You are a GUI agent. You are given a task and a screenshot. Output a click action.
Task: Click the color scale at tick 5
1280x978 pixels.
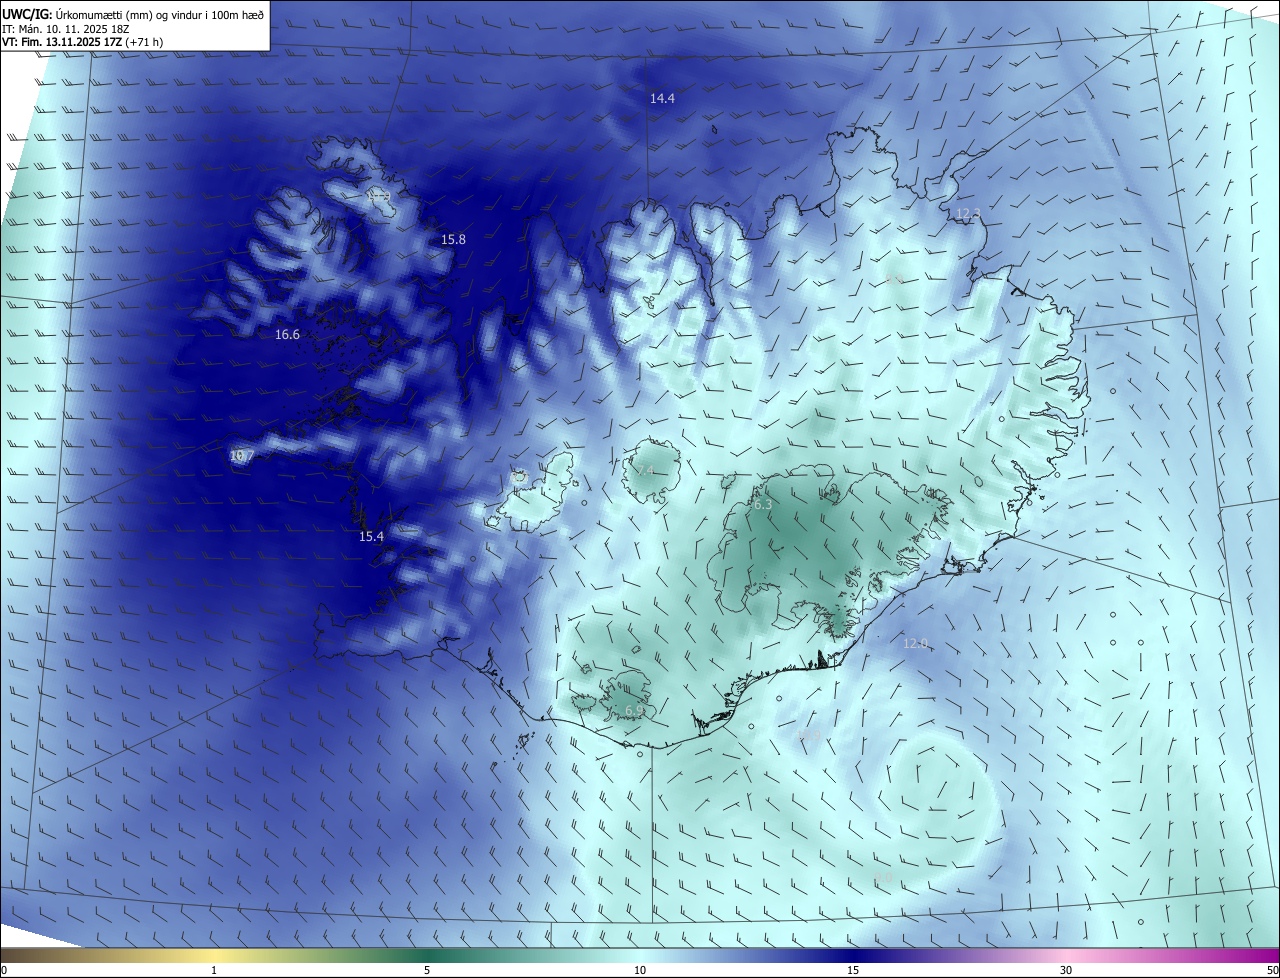[x=427, y=970]
